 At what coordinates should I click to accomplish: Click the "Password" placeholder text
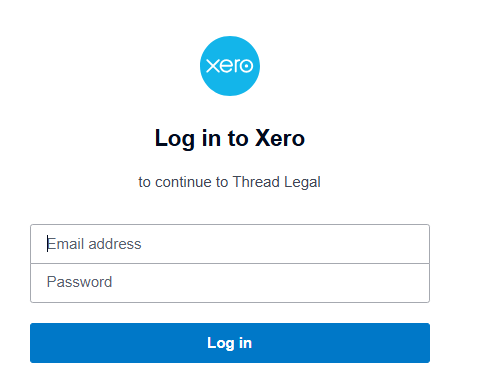(79, 282)
